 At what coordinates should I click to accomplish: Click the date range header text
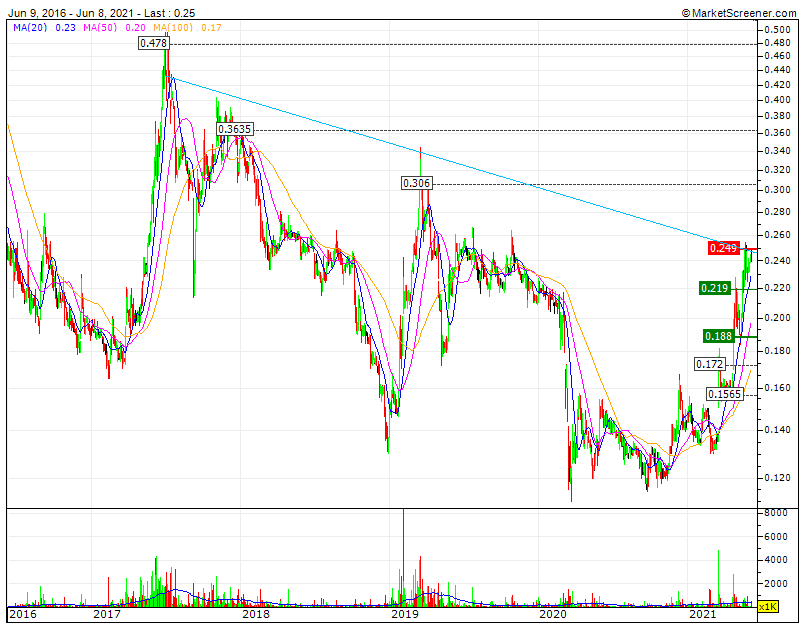(101, 13)
